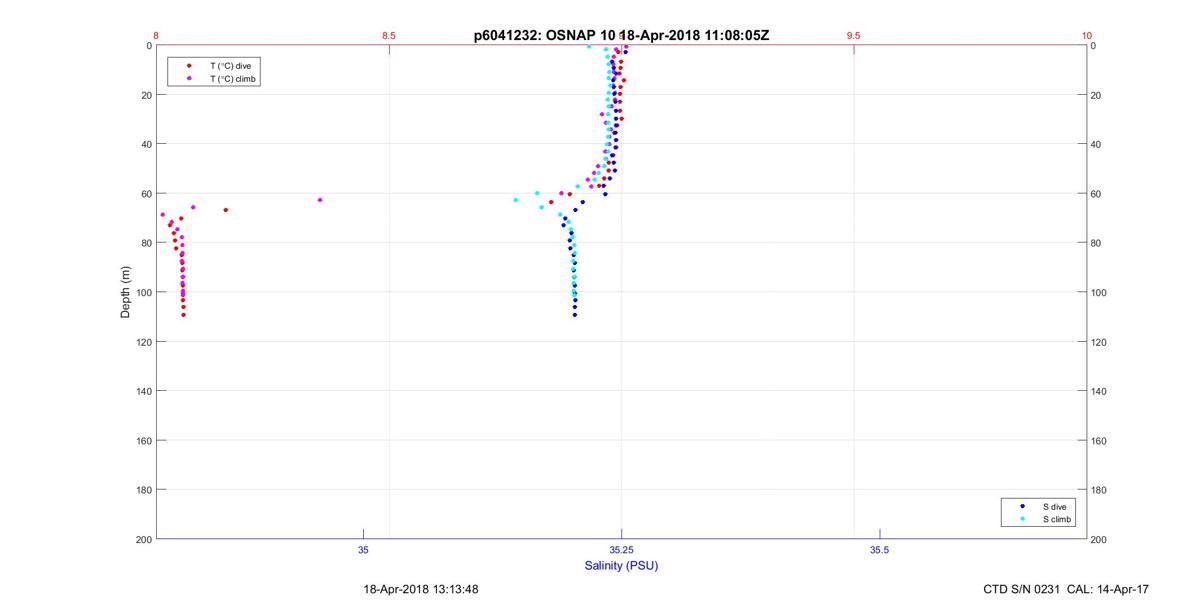Click the 'Salinity (PSU)' axis label
Viewport: 1200px width, 606px height.
(x=621, y=566)
